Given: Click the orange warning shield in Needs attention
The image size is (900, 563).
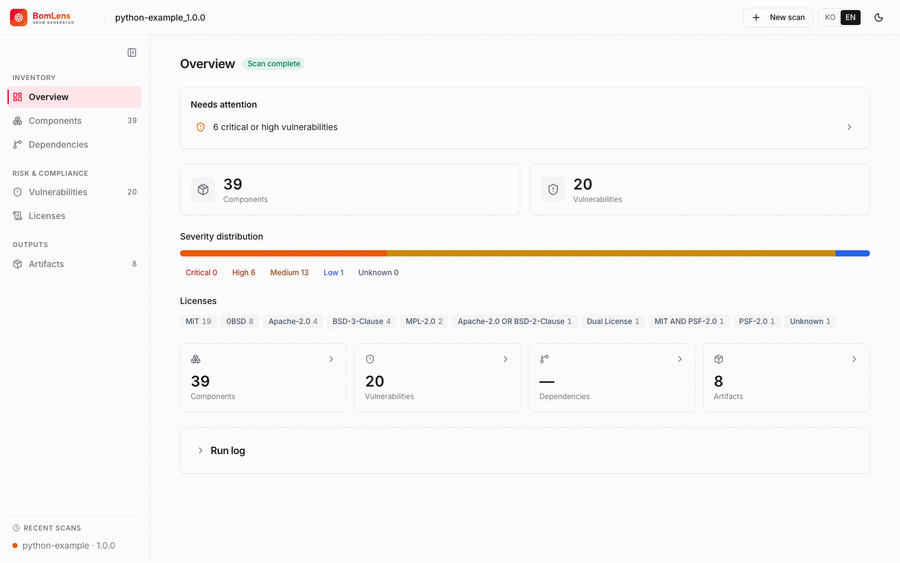Looking at the screenshot, I should [x=200, y=127].
